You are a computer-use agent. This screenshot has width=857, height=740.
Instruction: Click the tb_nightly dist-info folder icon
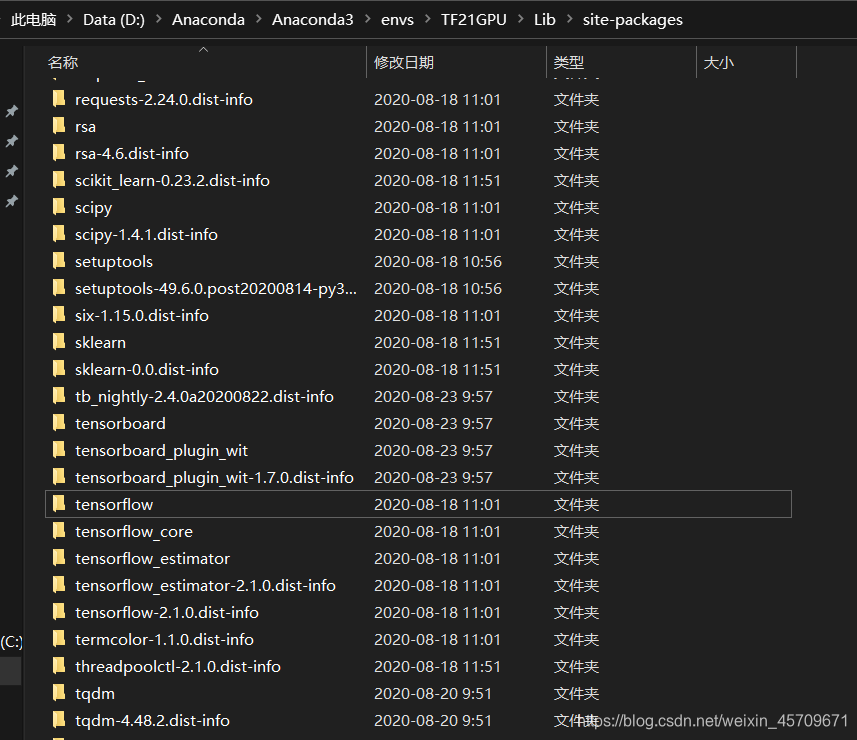58,396
